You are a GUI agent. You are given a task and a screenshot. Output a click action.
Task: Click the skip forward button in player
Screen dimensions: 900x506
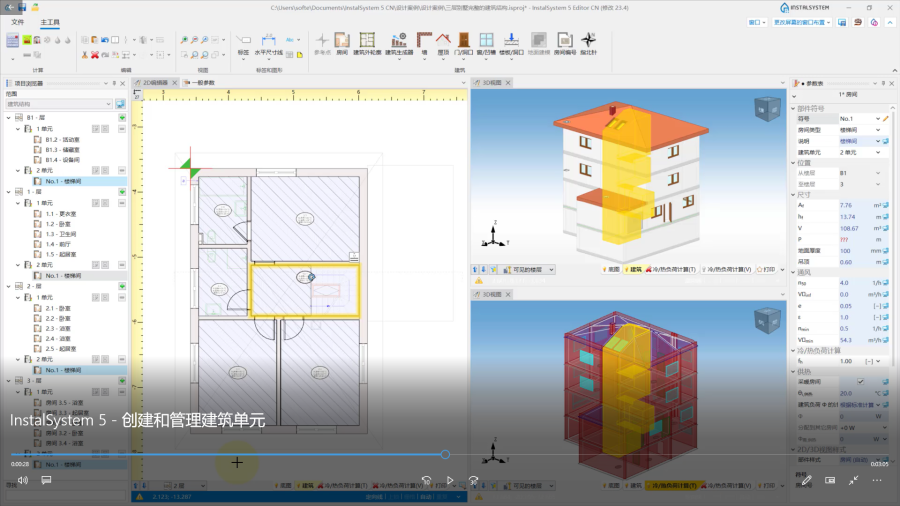coord(473,480)
